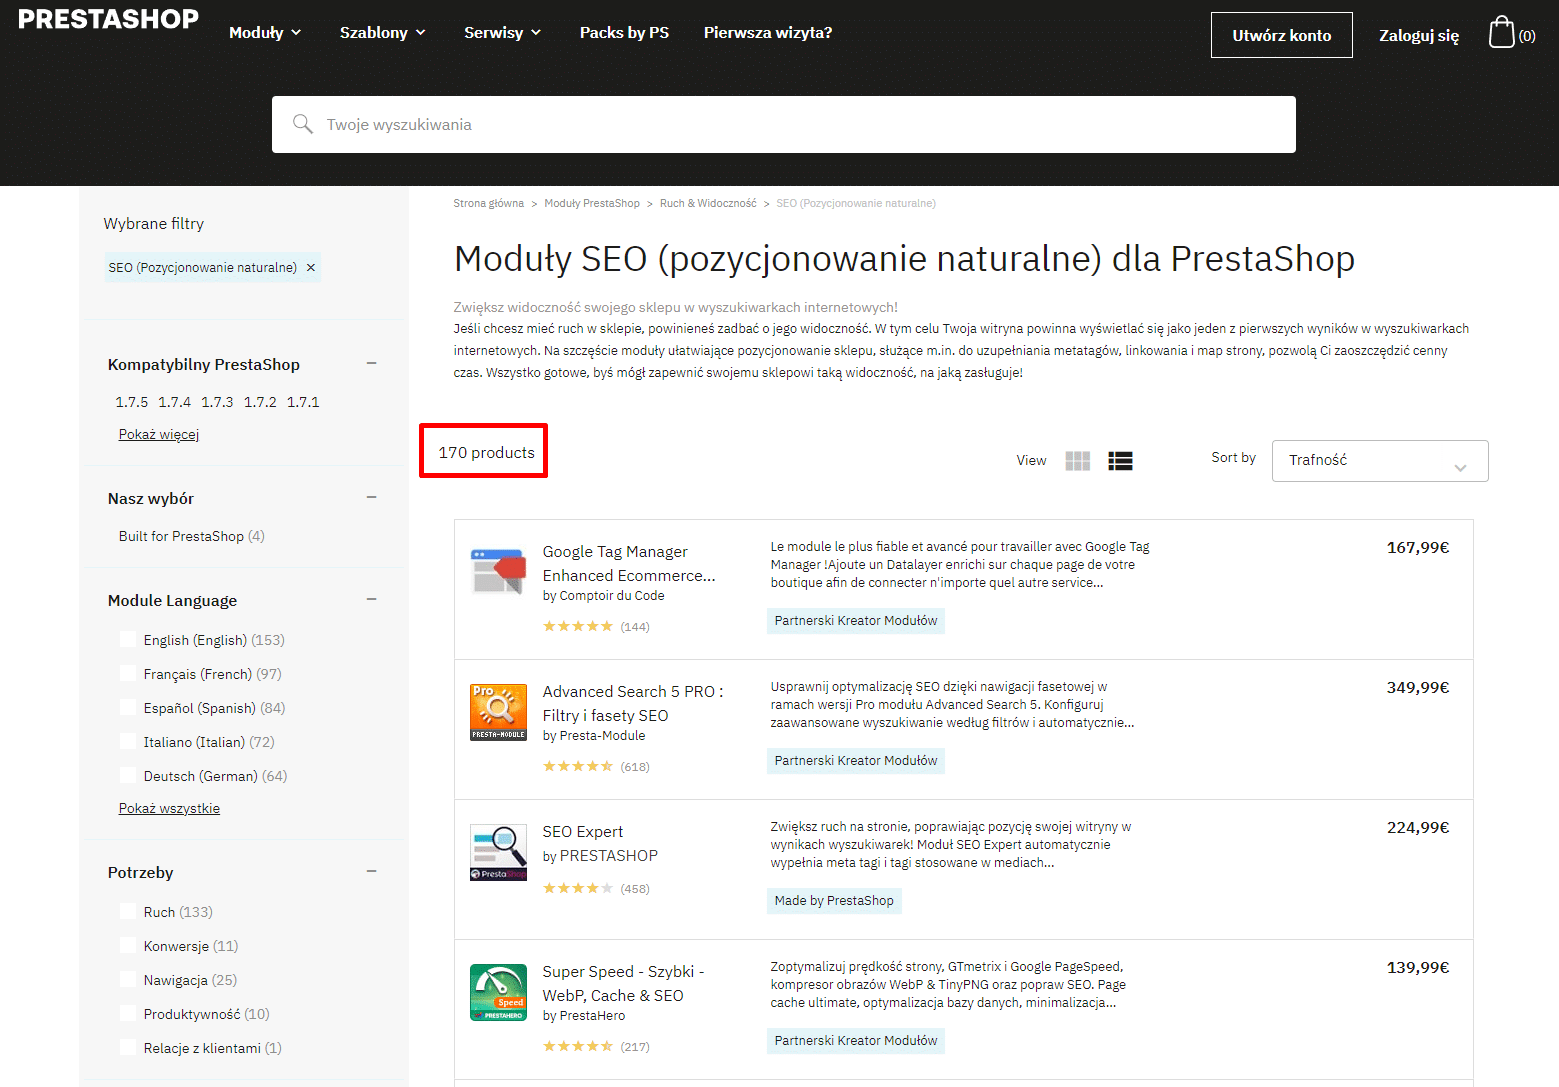Filter by PrestaShop version 1.7.4
This screenshot has height=1087, width=1559.
click(x=174, y=402)
